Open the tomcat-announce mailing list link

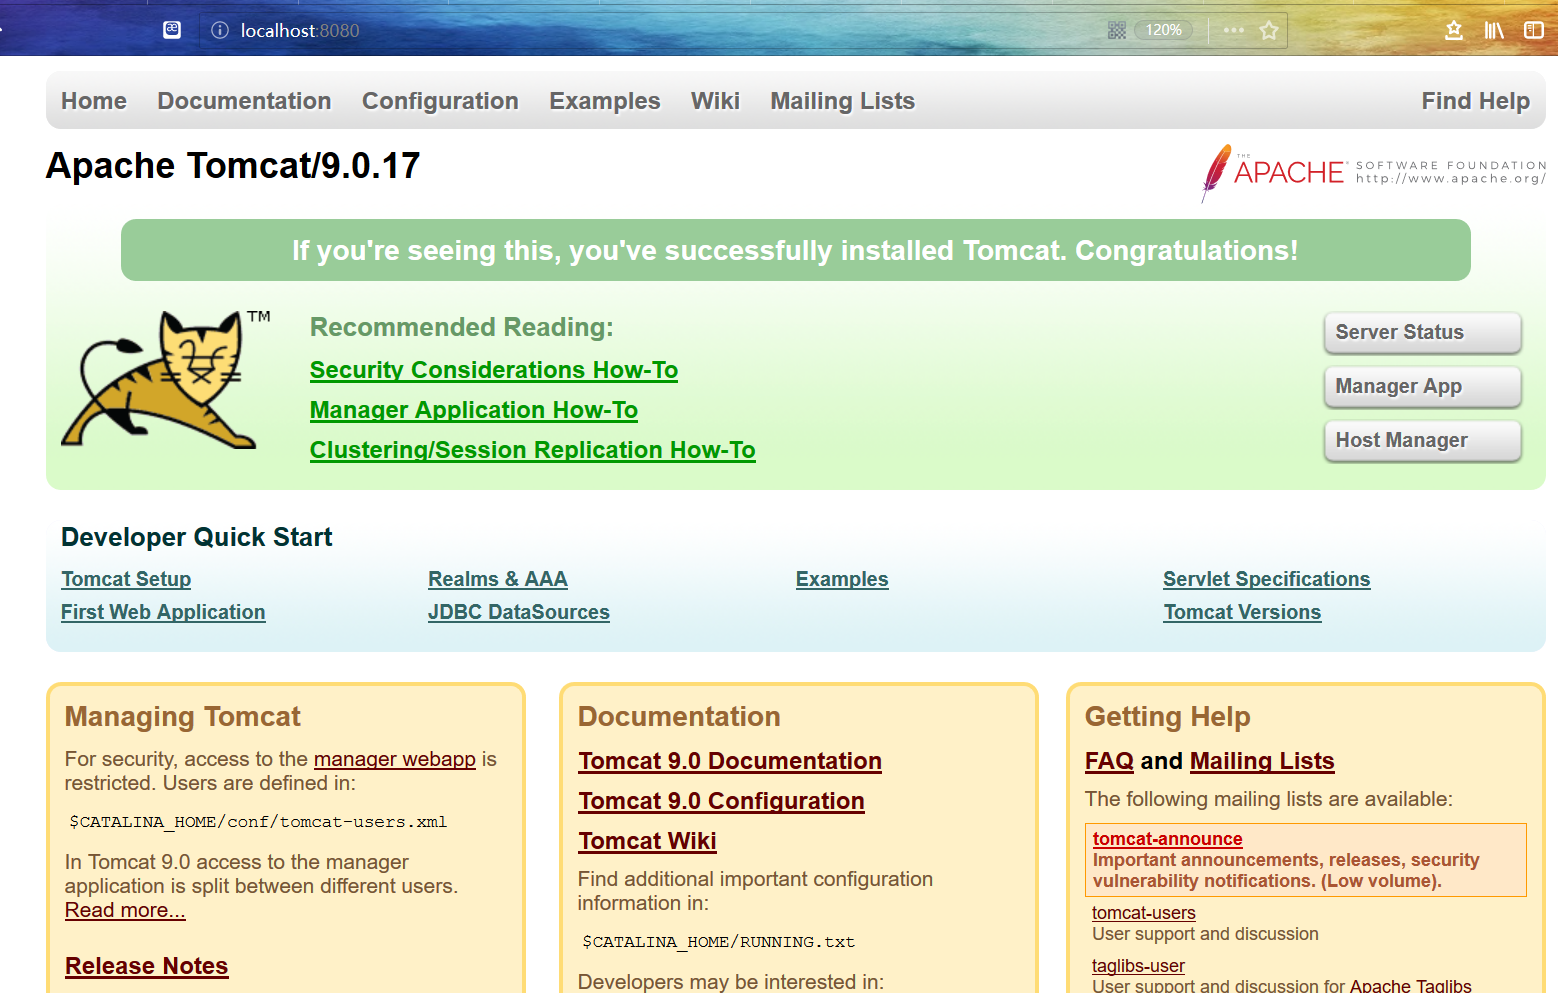pos(1168,839)
